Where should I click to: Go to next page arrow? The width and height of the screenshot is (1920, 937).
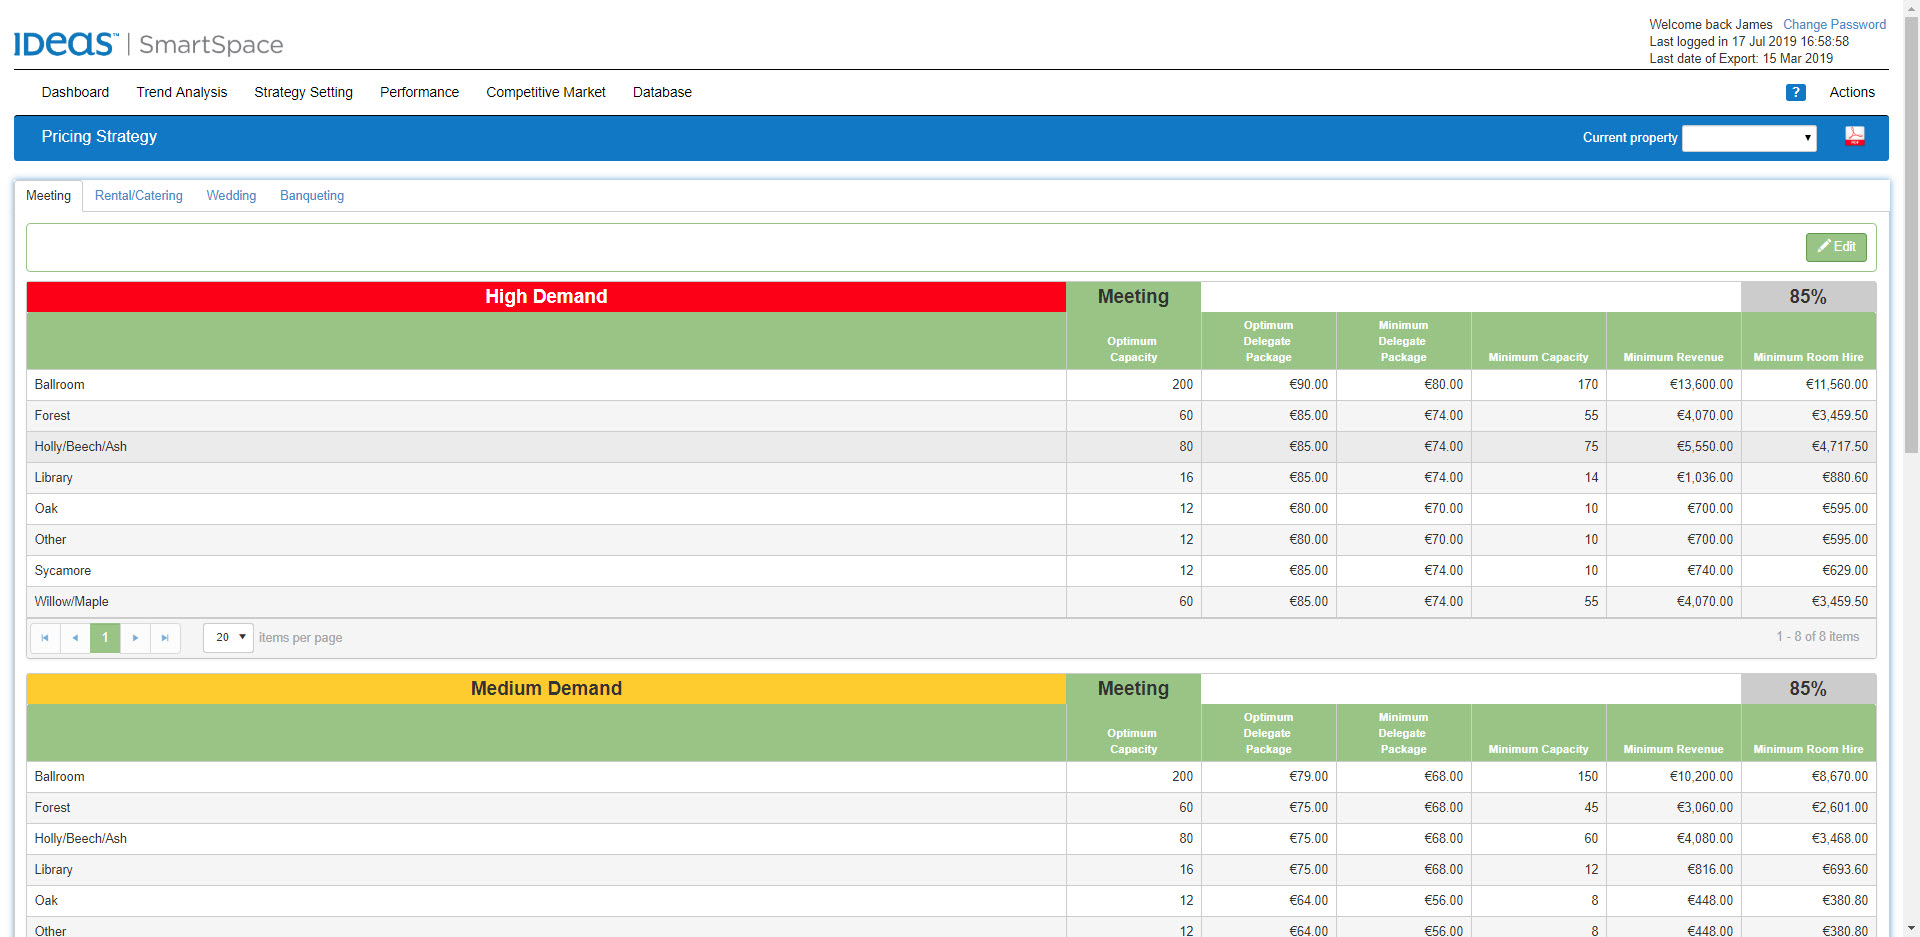pos(135,638)
